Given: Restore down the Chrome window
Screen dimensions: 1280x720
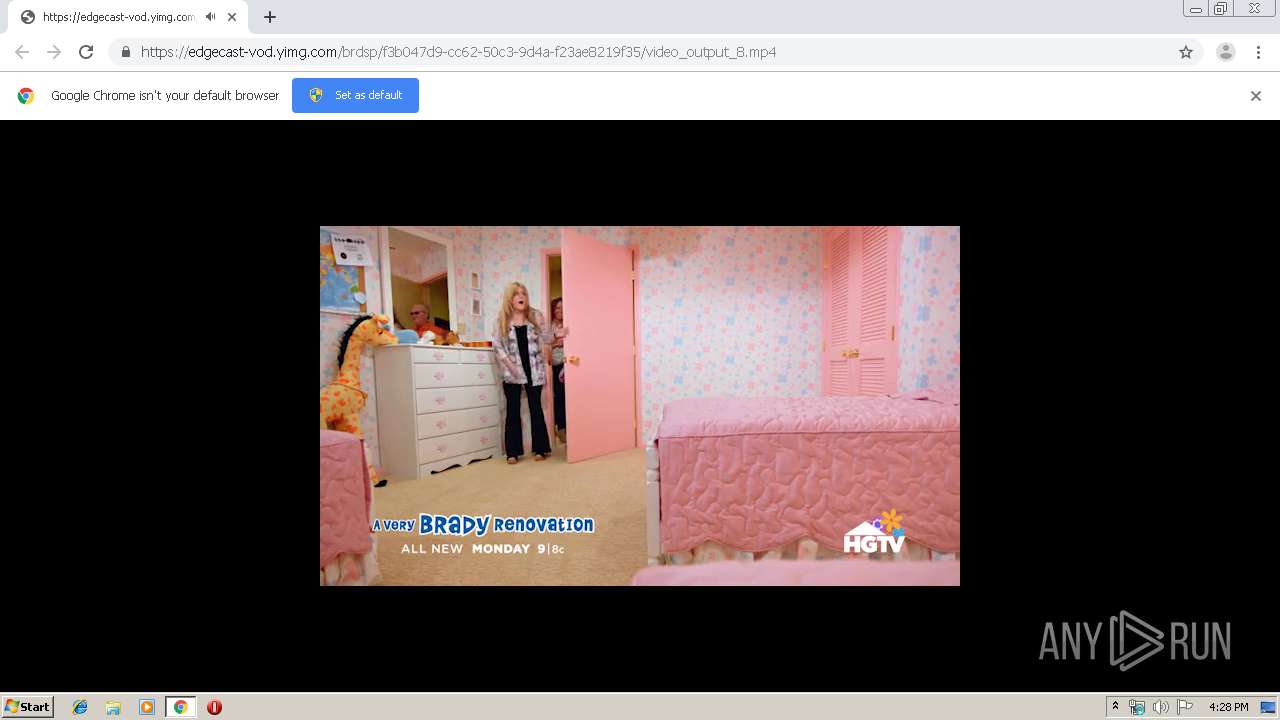Looking at the screenshot, I should click(x=1221, y=9).
